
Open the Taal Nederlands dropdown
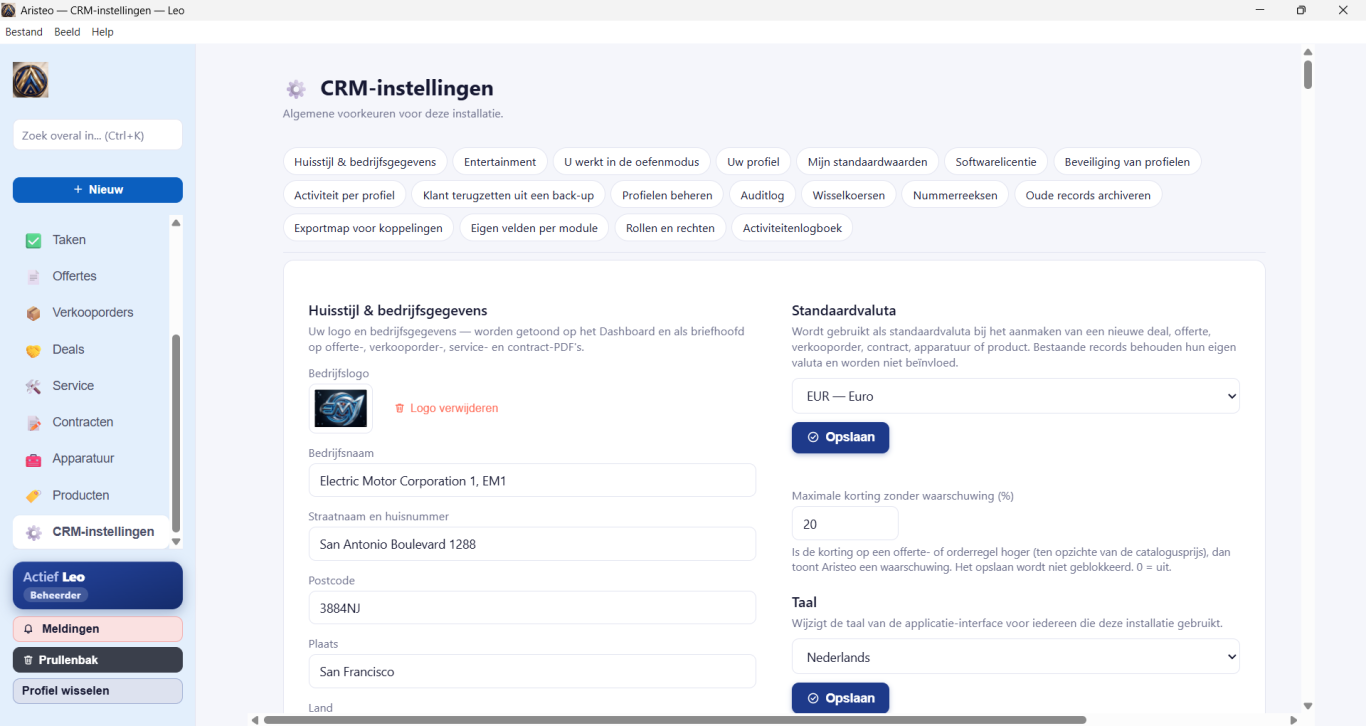click(1015, 657)
